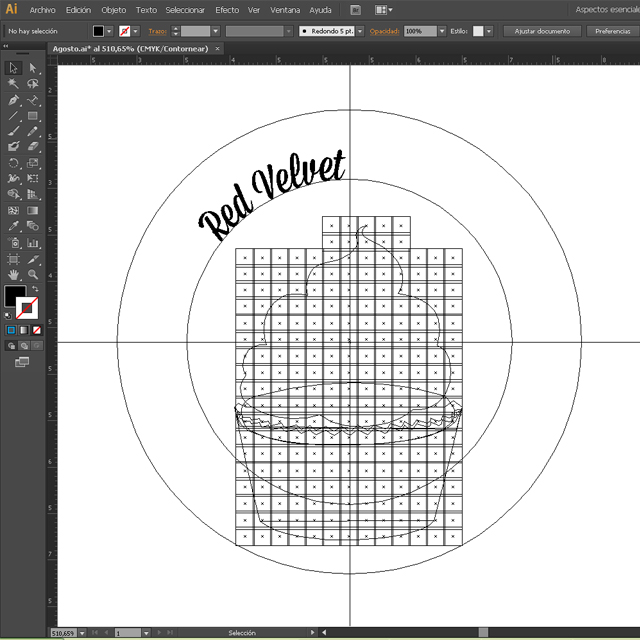Select the Symbol Sprayer tool
Viewport: 640px width, 640px height.
click(13, 243)
